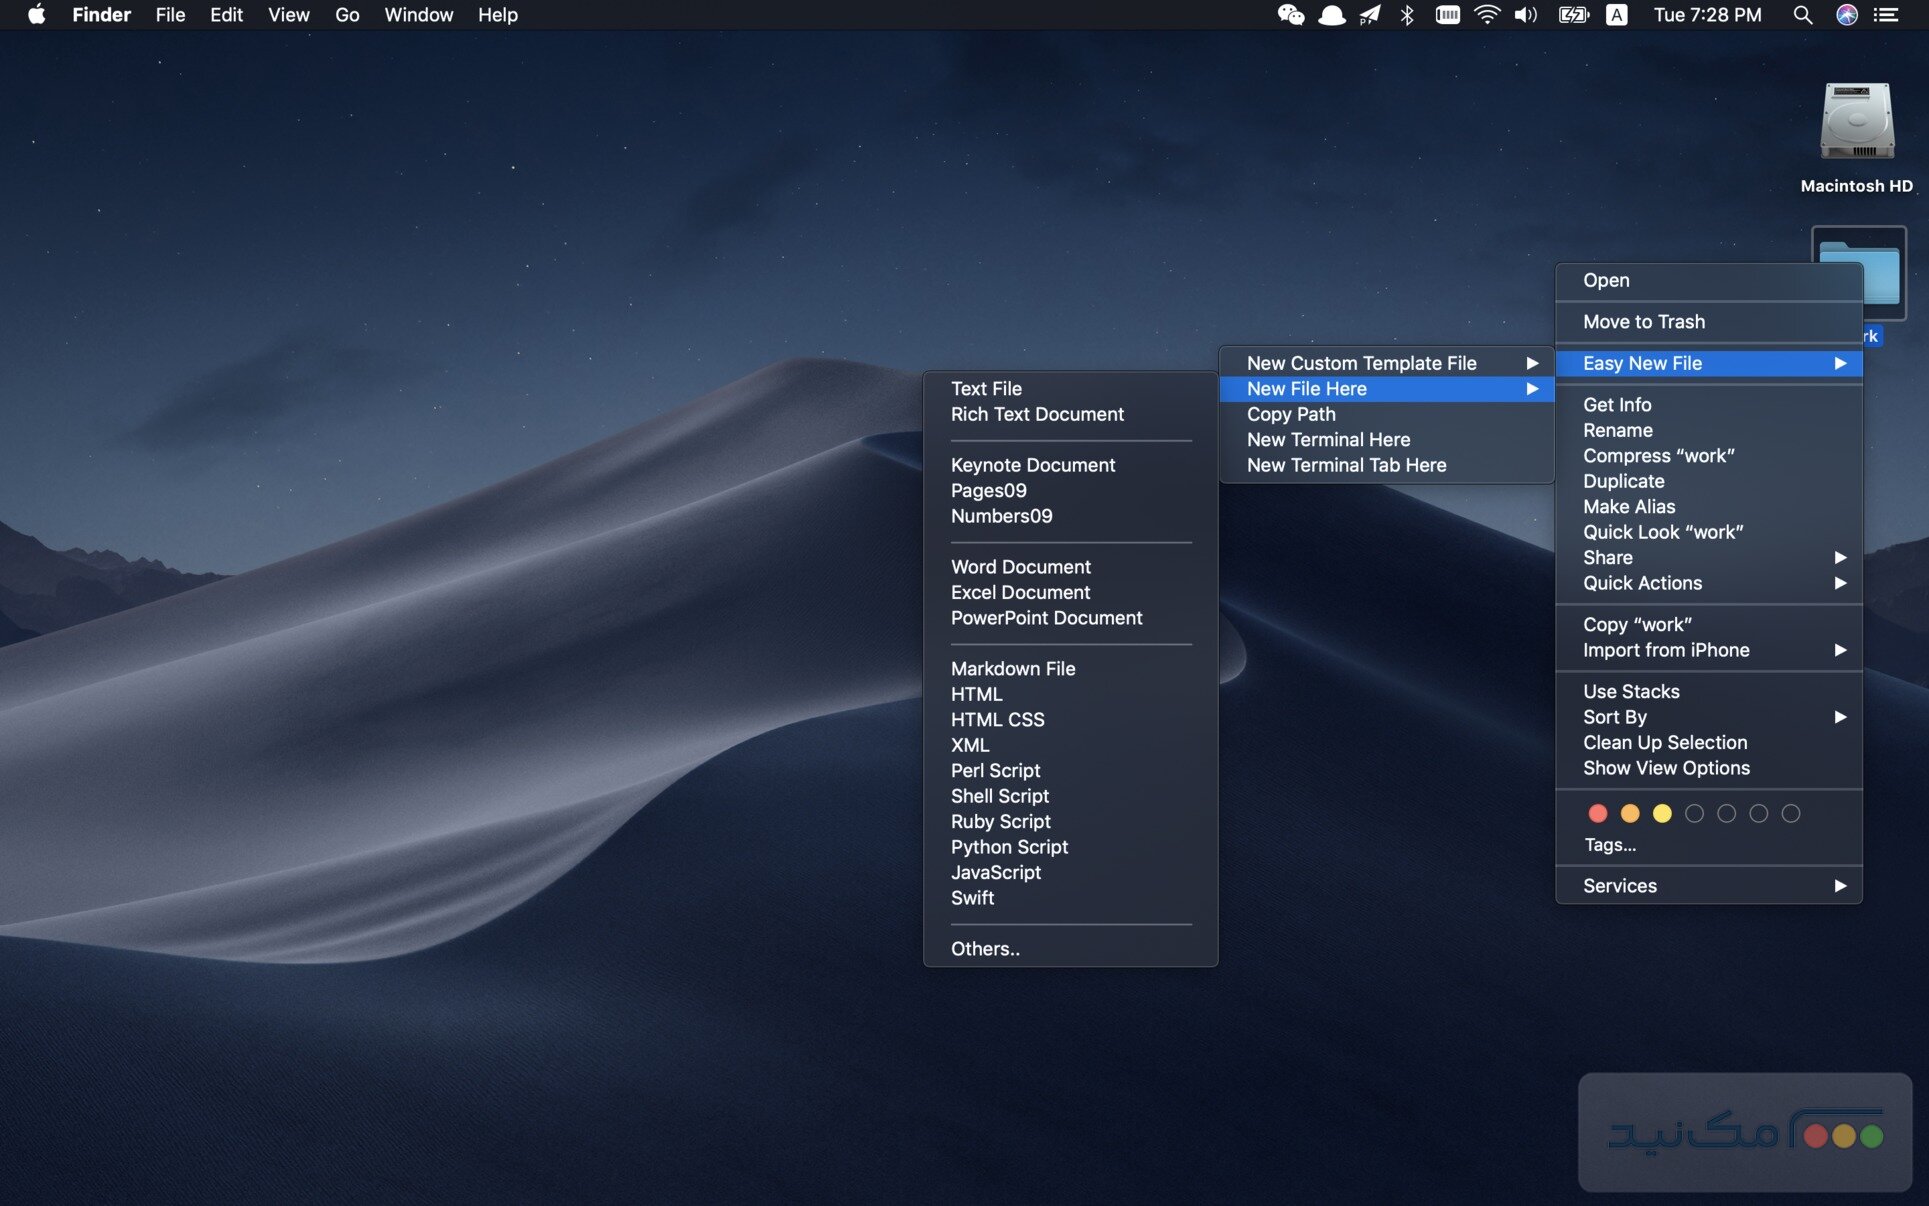
Task: Create a new Markdown File
Action: click(1012, 669)
